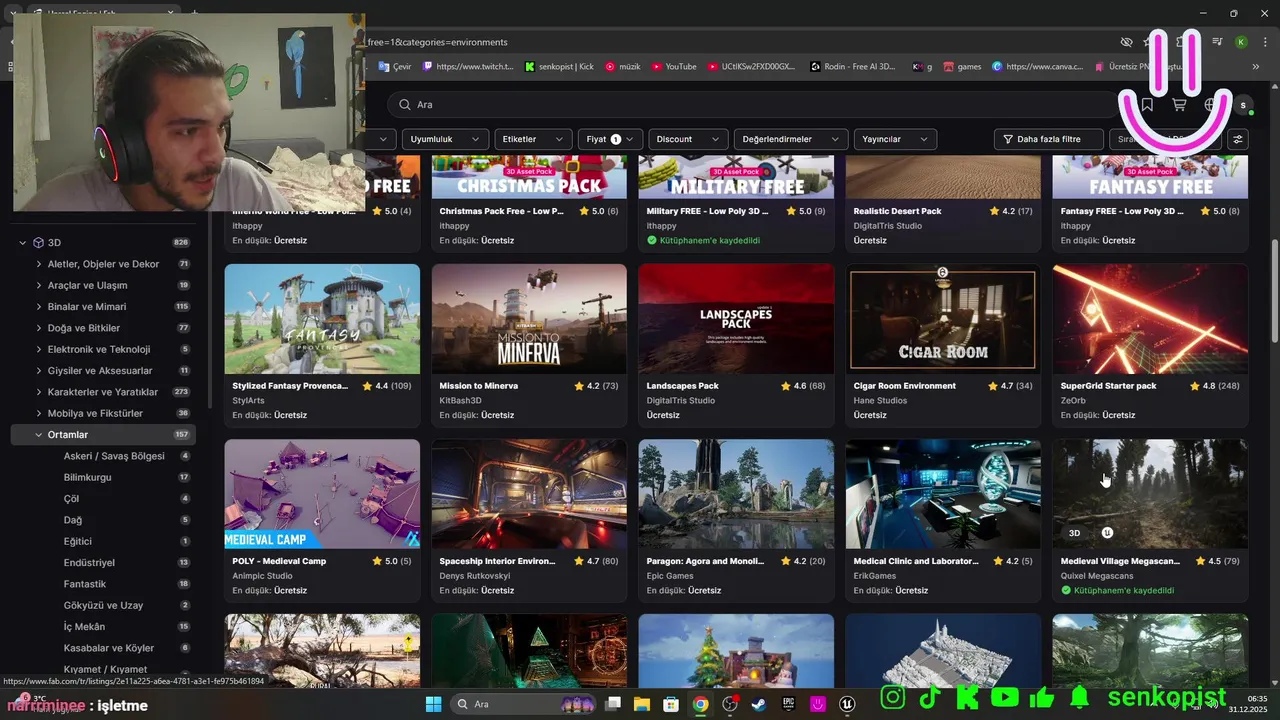Select Endüstriyel subcategory

point(89,563)
